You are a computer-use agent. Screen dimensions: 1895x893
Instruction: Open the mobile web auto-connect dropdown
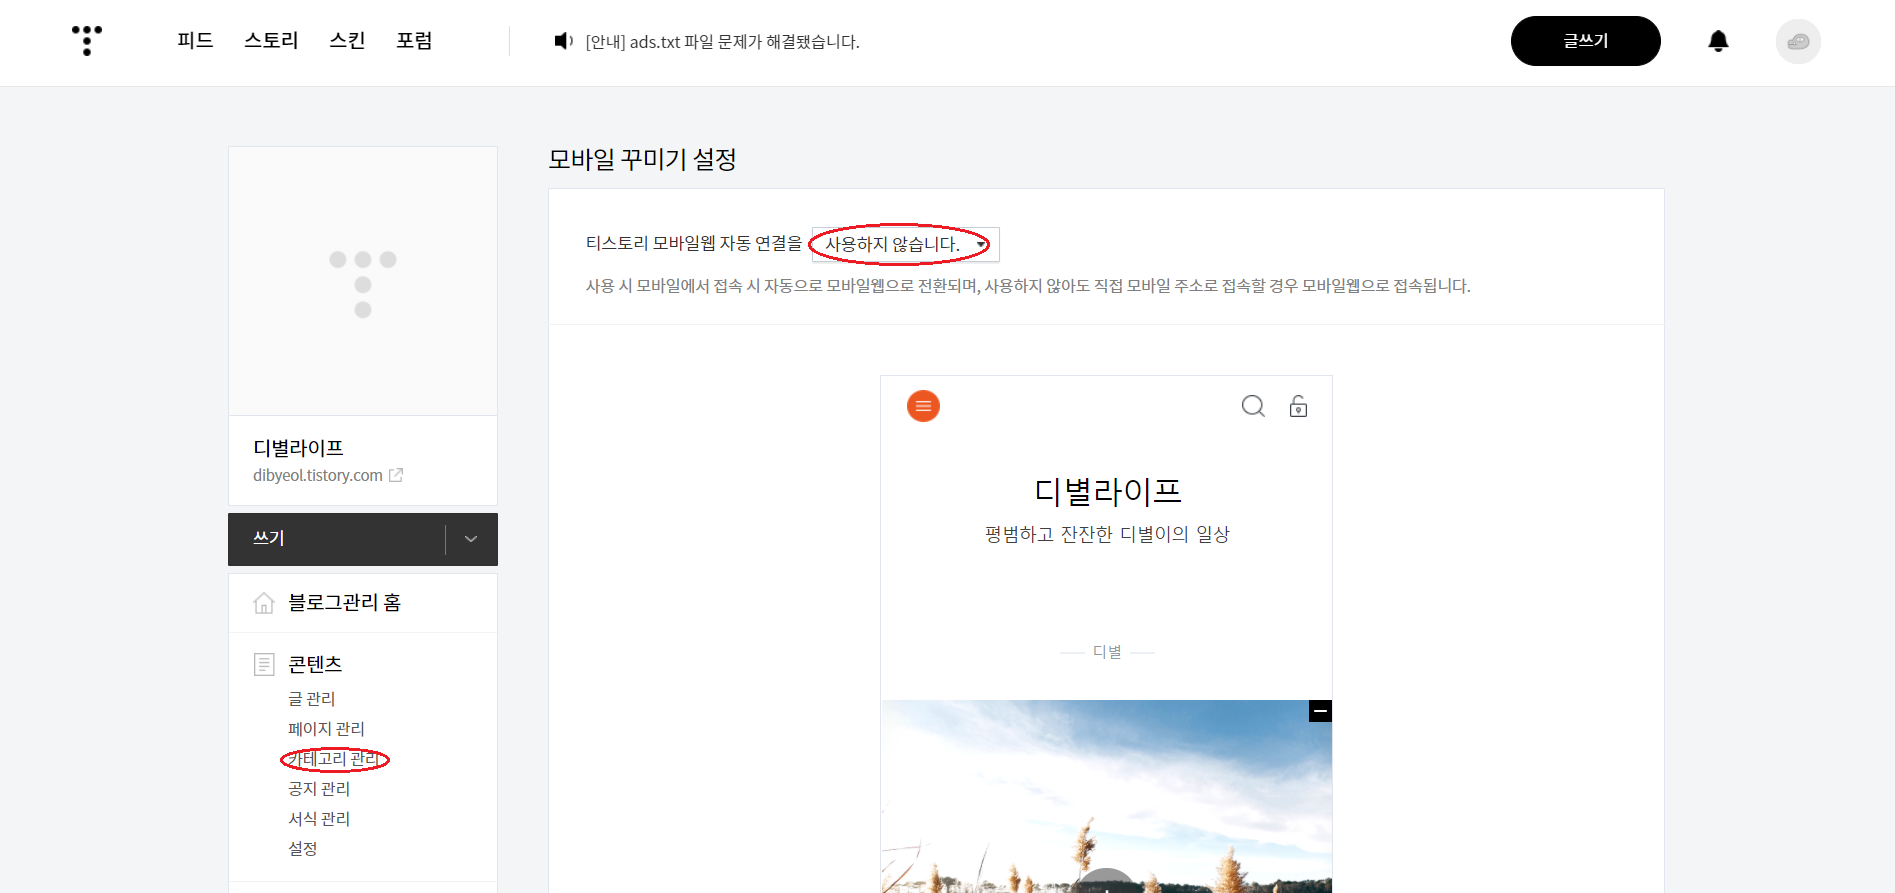905,244
